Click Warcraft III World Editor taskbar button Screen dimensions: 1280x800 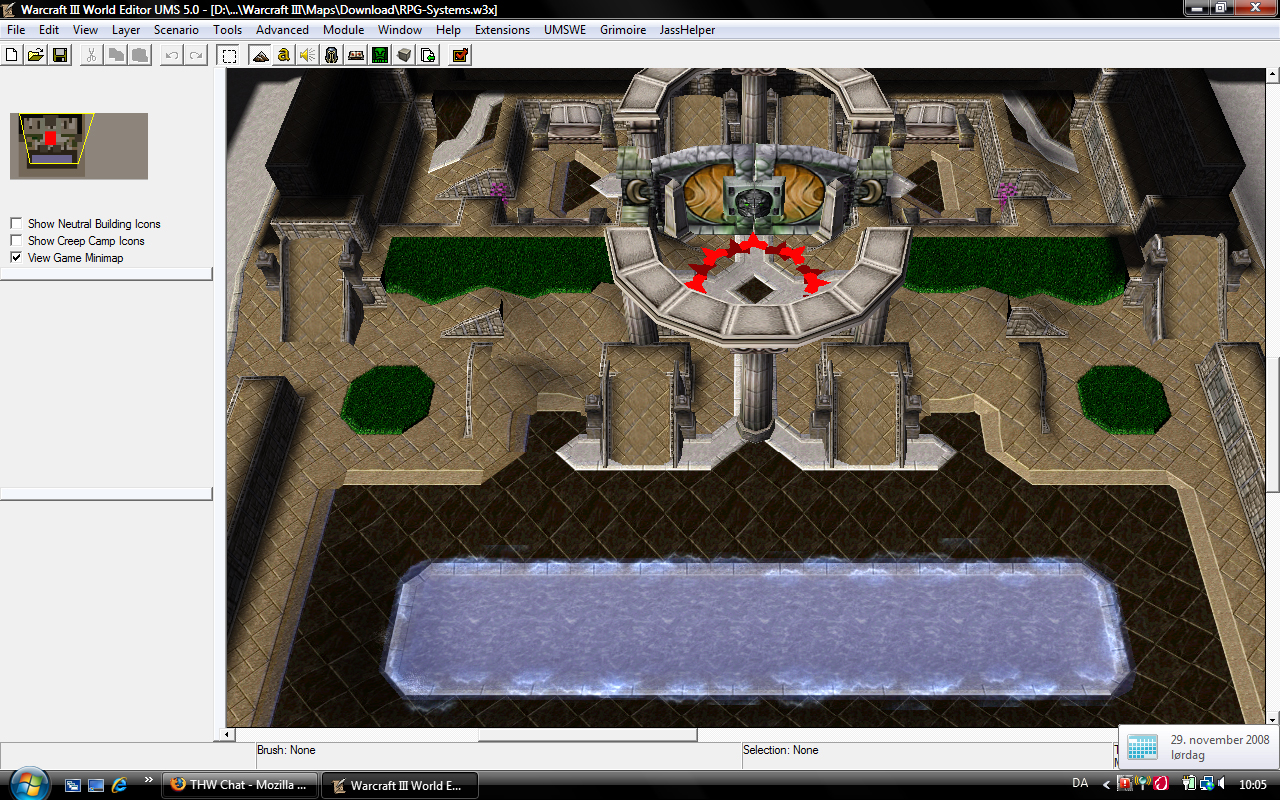(x=399, y=785)
